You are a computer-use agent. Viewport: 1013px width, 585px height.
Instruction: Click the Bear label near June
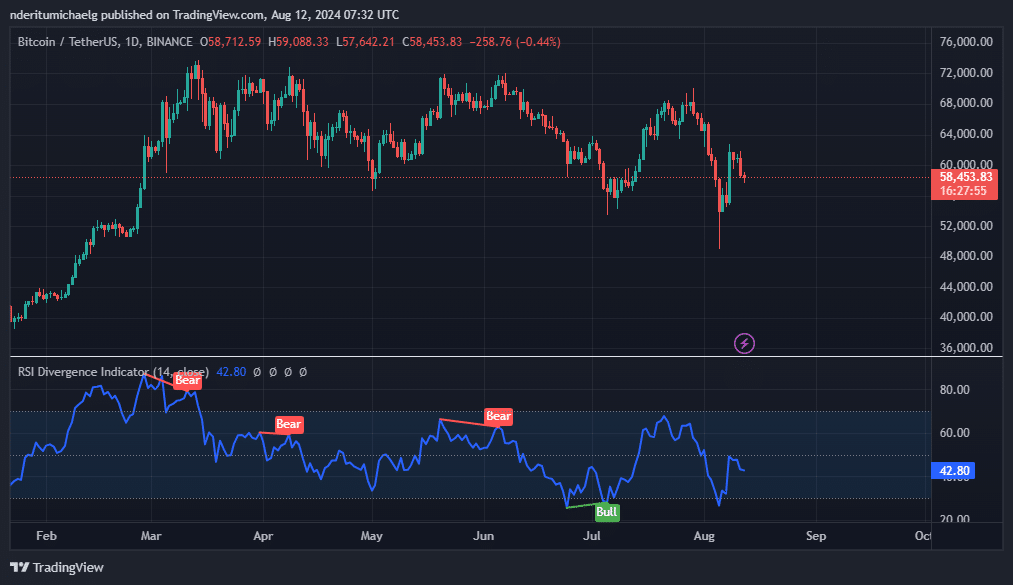pyautogui.click(x=498, y=416)
